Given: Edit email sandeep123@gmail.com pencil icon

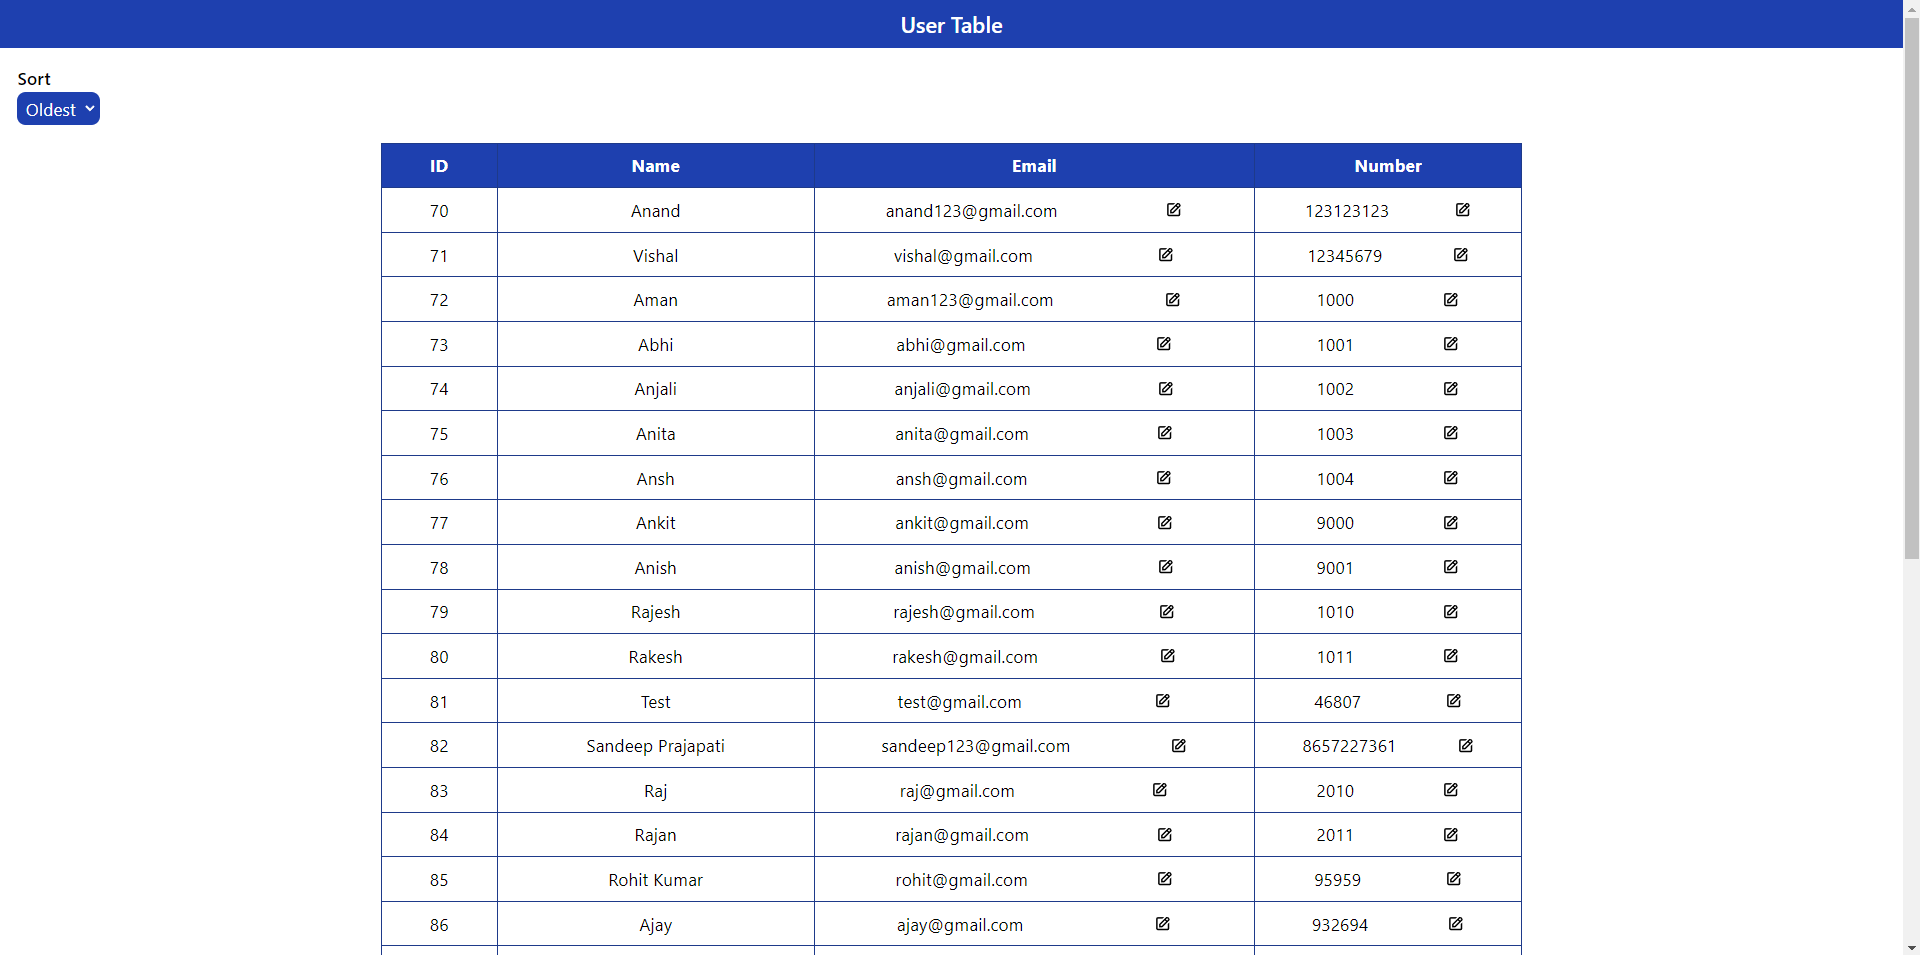Looking at the screenshot, I should point(1179,746).
